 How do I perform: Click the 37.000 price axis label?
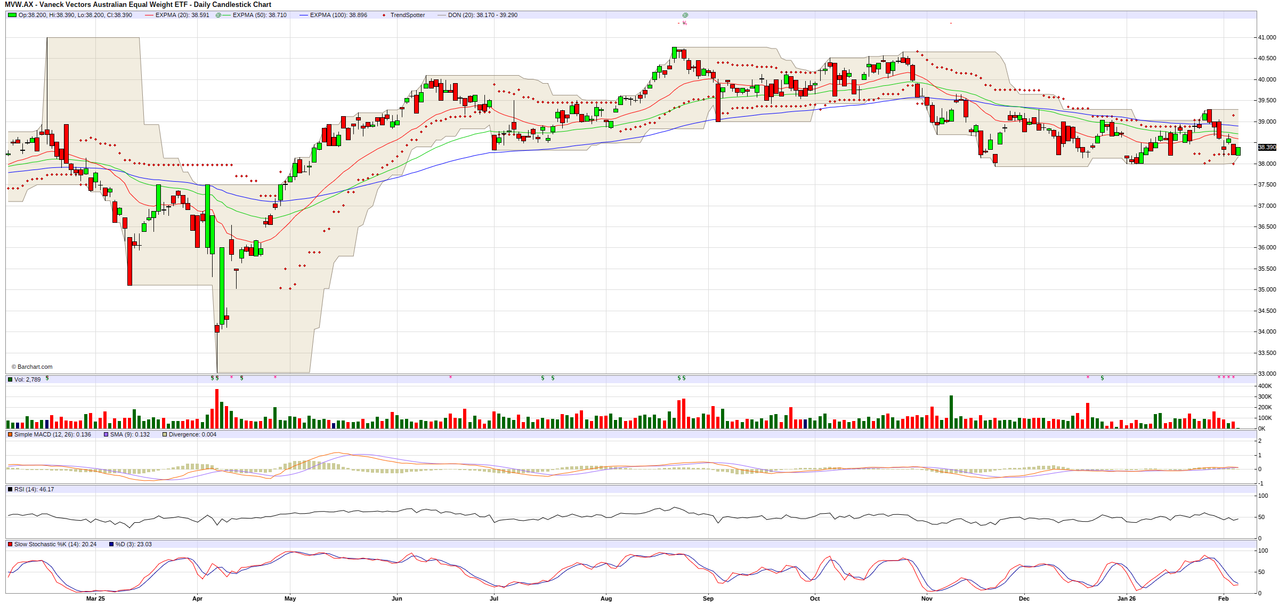(1265, 205)
